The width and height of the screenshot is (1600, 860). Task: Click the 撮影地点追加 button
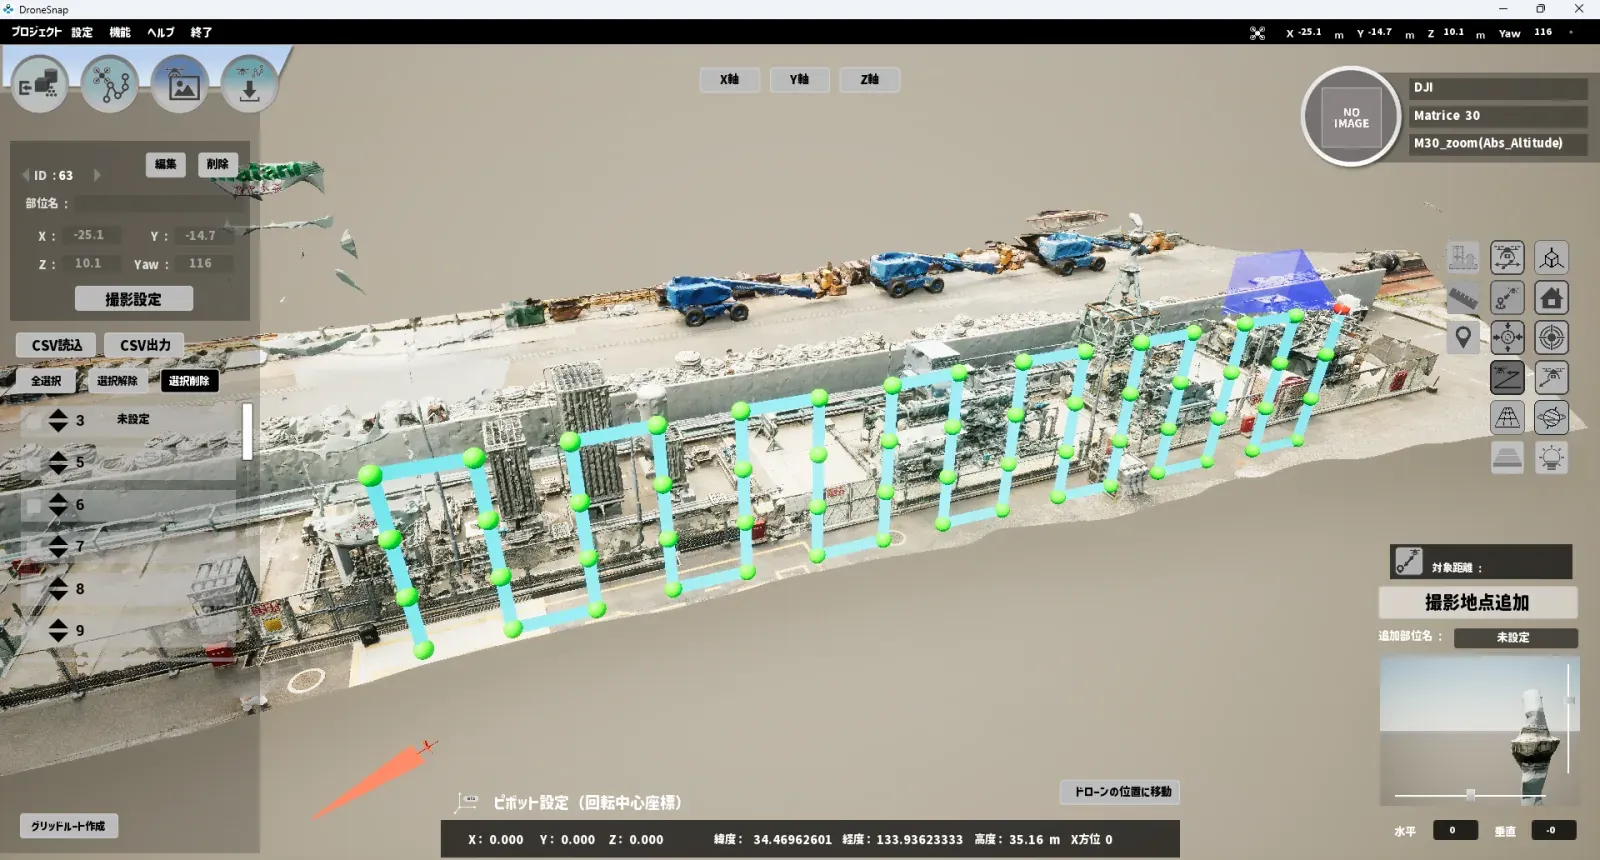click(1477, 603)
